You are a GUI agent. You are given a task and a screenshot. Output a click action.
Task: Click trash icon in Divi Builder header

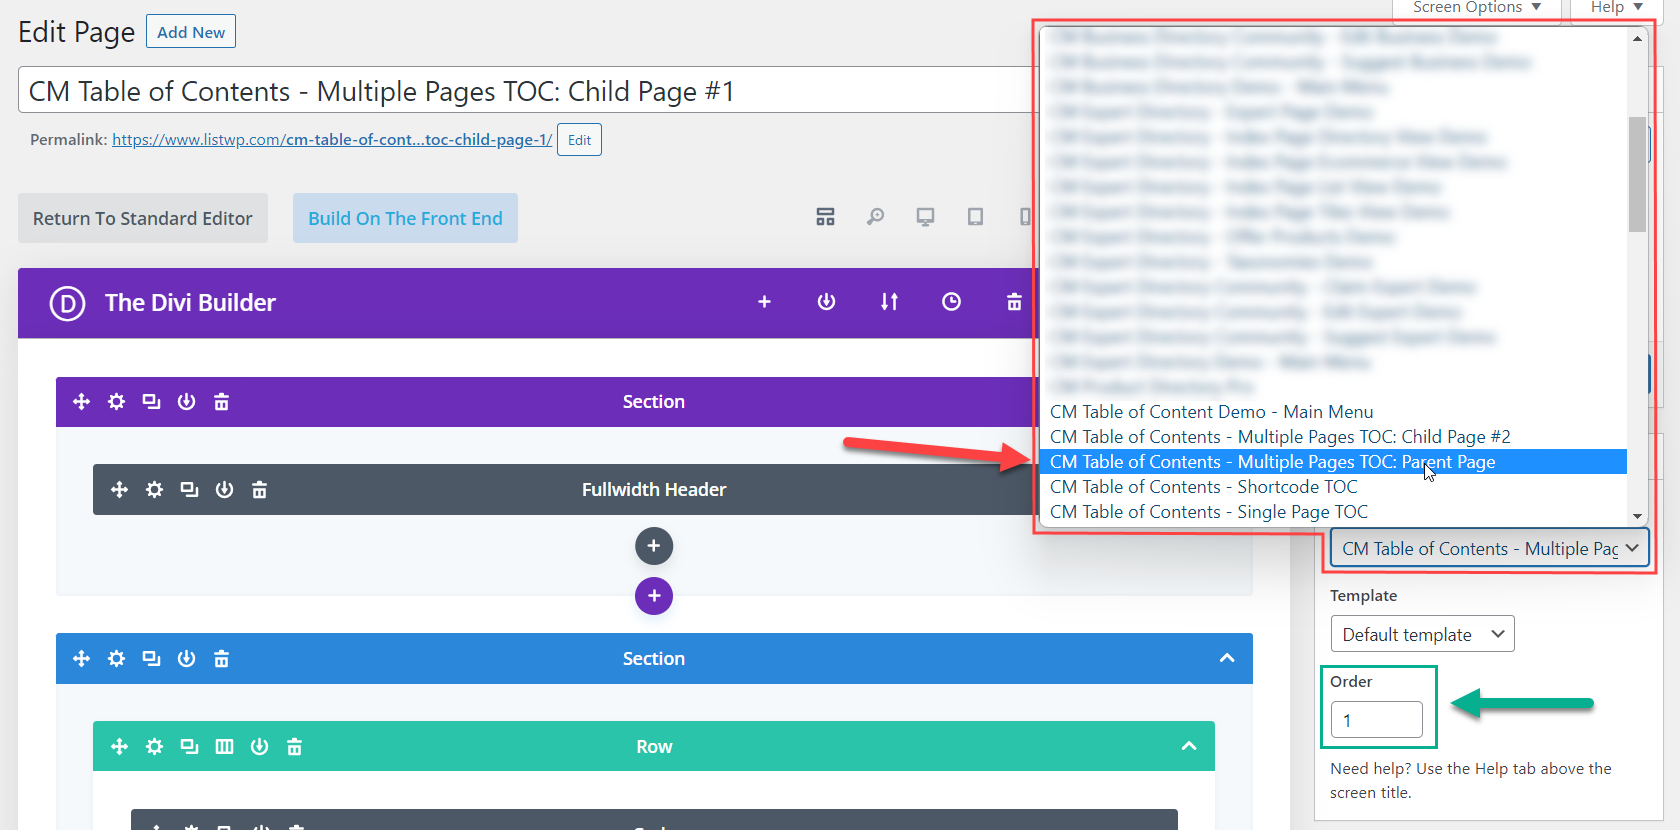pos(1014,302)
